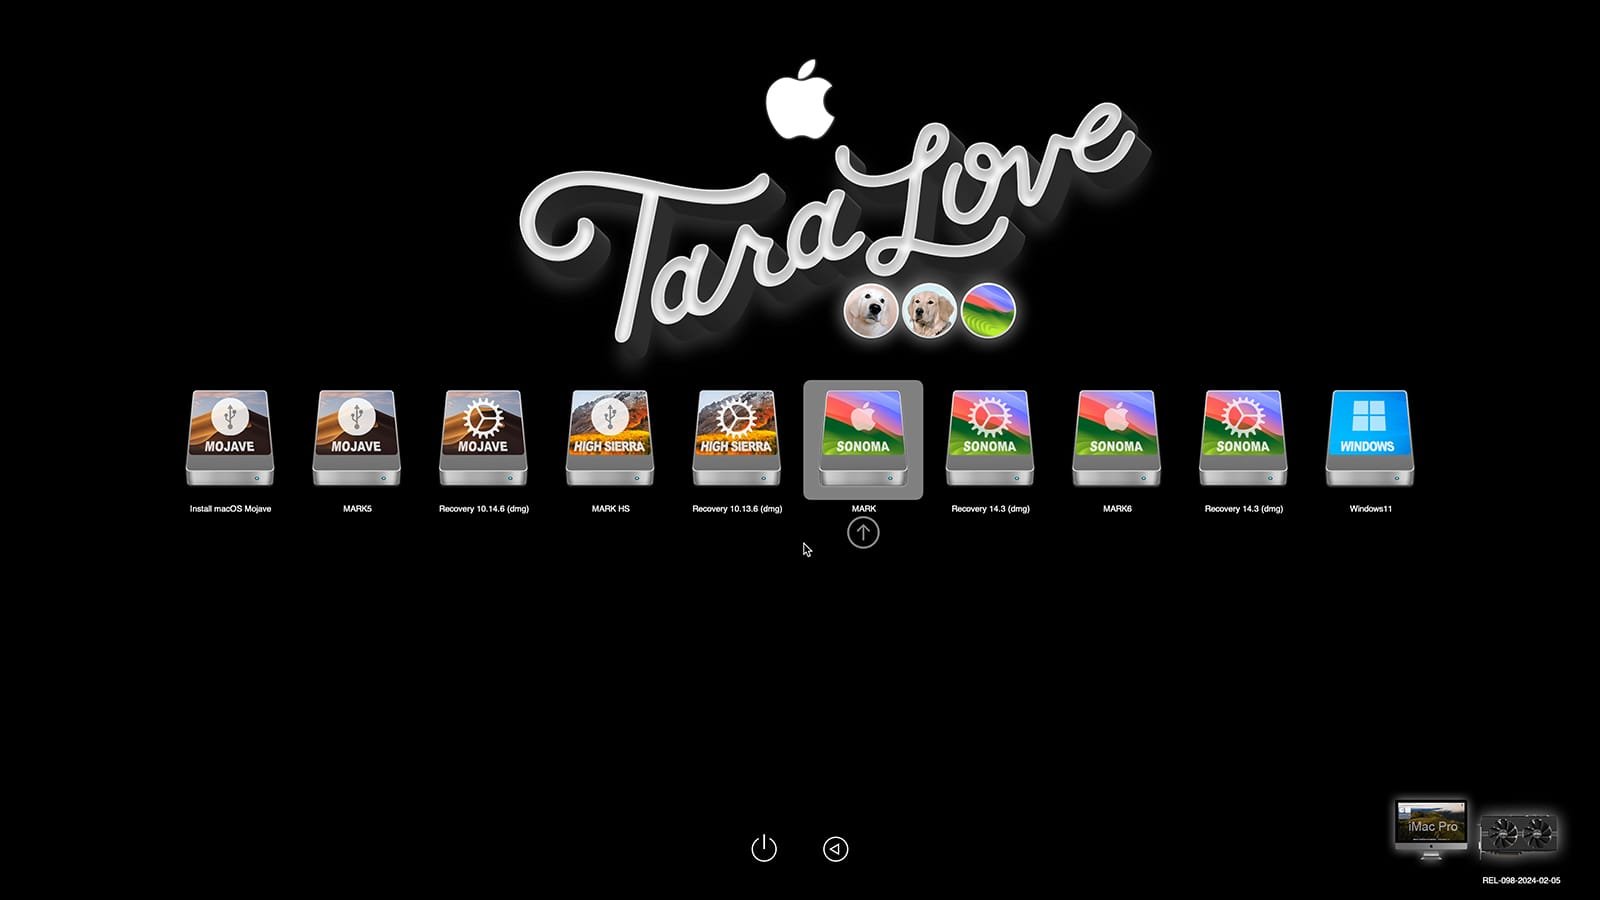The image size is (1600, 900).
Task: Click the white dog avatar
Action: pos(870,311)
